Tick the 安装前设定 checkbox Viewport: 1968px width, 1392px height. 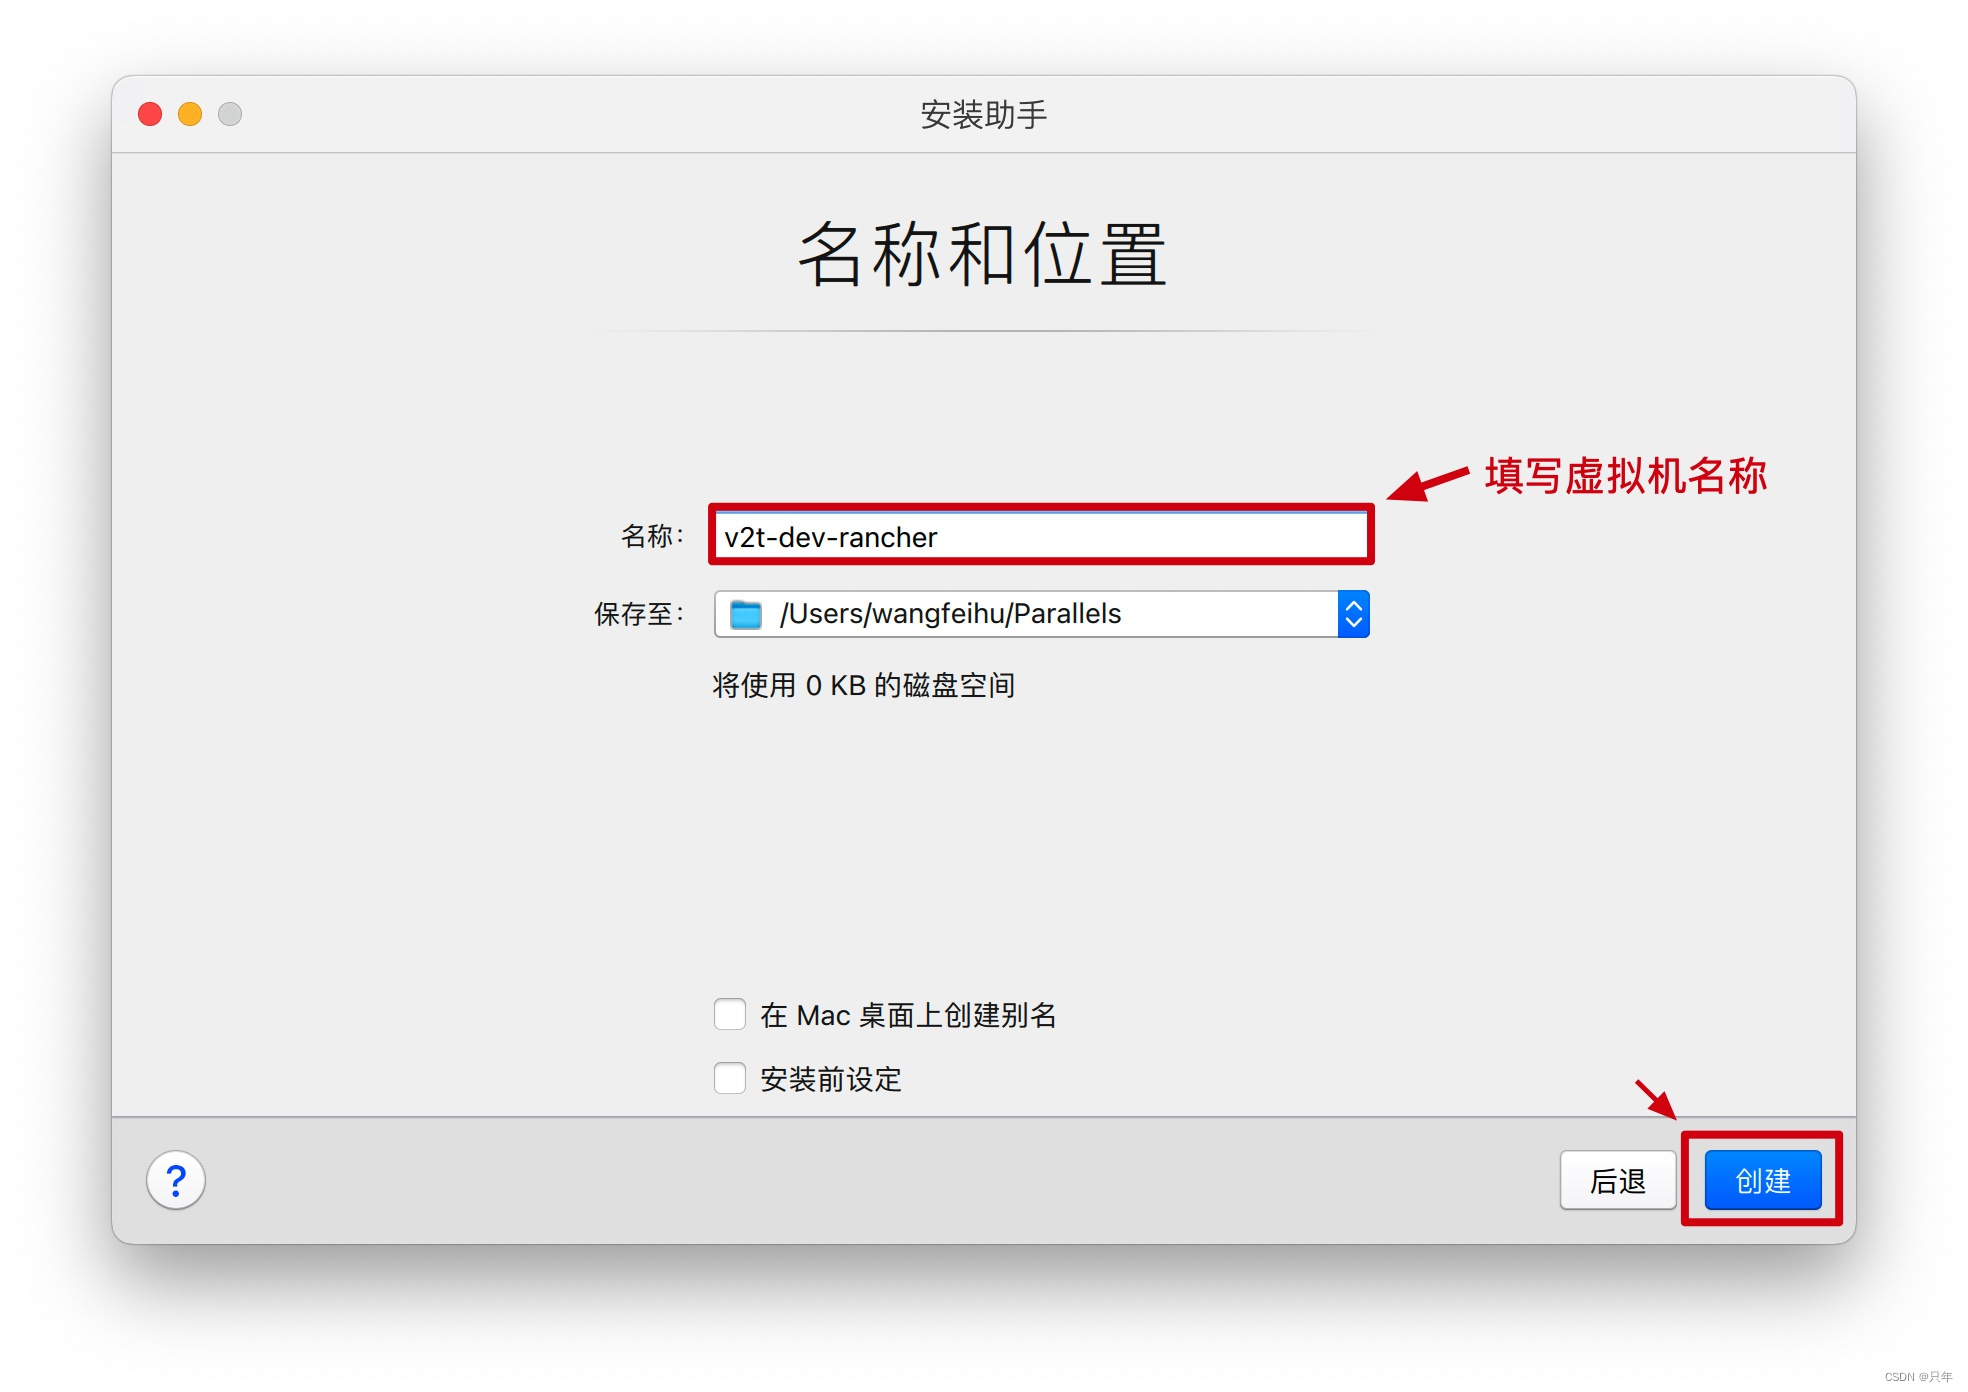(x=730, y=1078)
